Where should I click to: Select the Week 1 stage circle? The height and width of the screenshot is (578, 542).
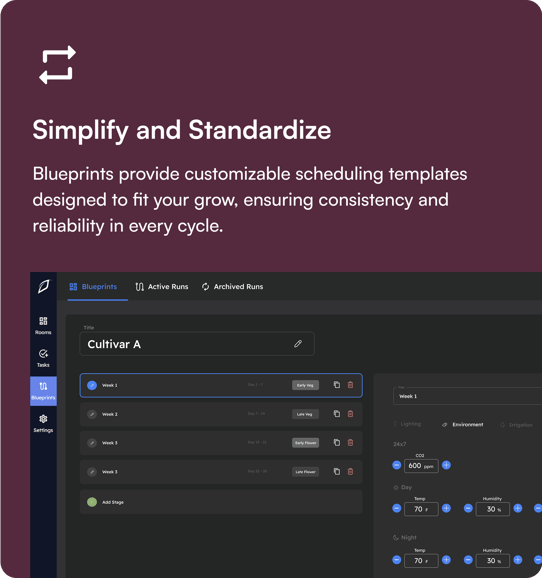[x=92, y=385]
